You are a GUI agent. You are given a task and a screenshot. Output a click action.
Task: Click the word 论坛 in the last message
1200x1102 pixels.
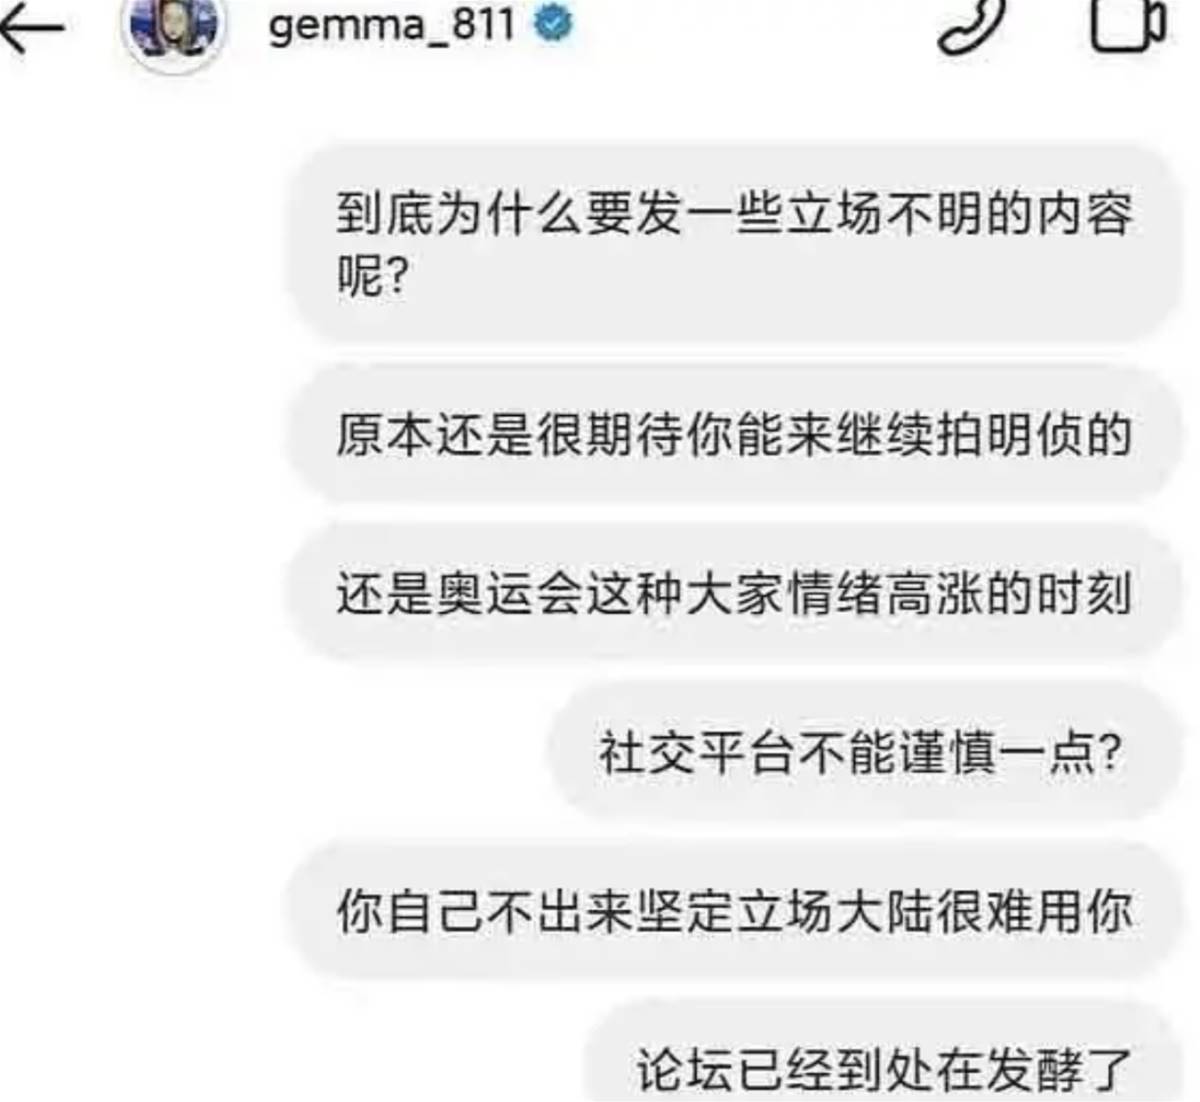coord(685,1071)
